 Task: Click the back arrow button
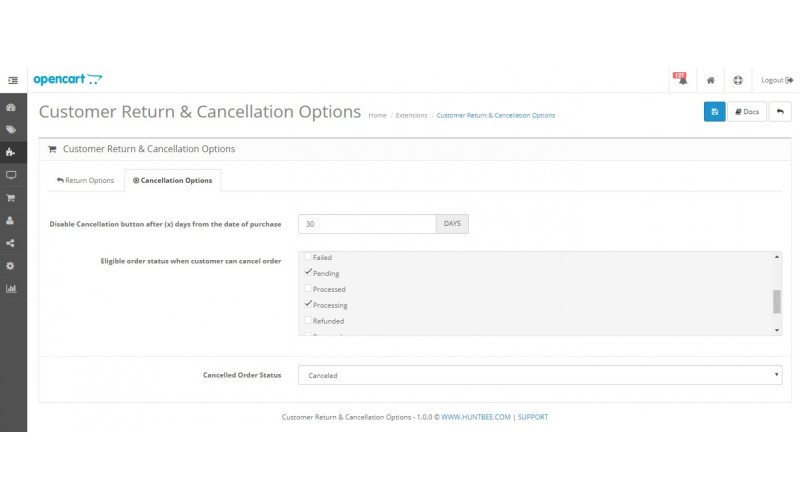(779, 112)
